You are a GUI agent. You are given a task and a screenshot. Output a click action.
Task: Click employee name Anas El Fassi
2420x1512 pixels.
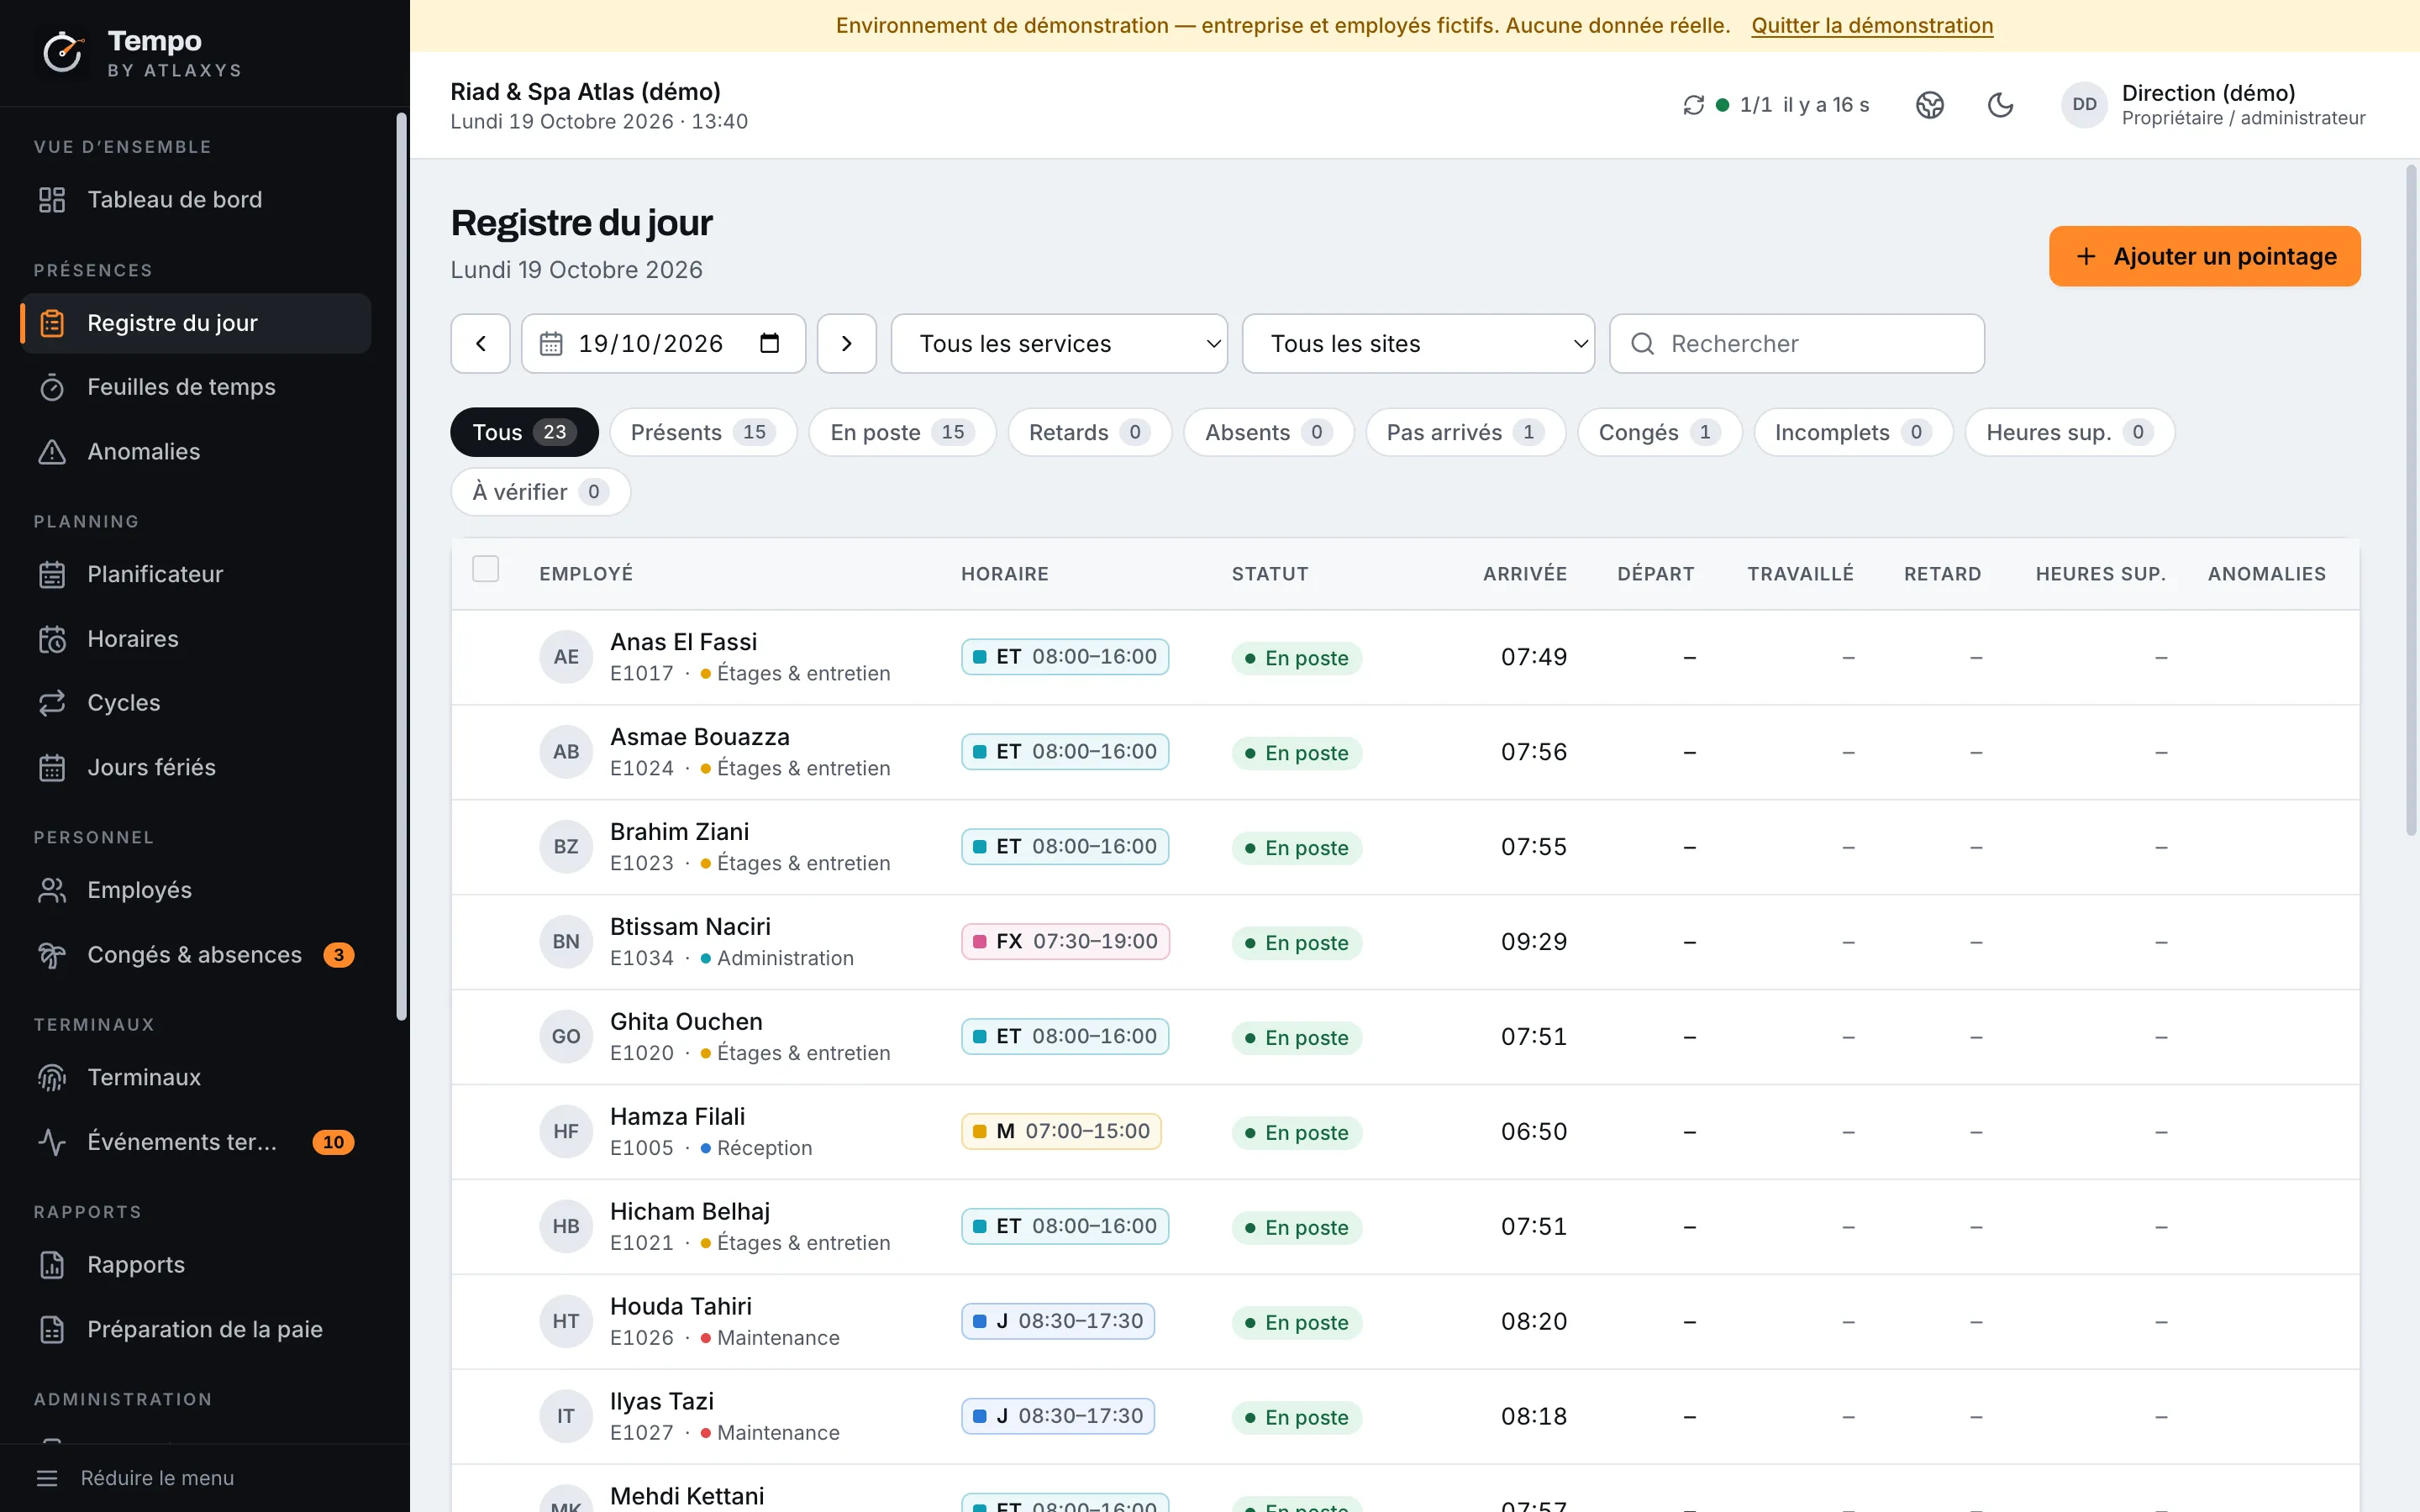coord(684,642)
